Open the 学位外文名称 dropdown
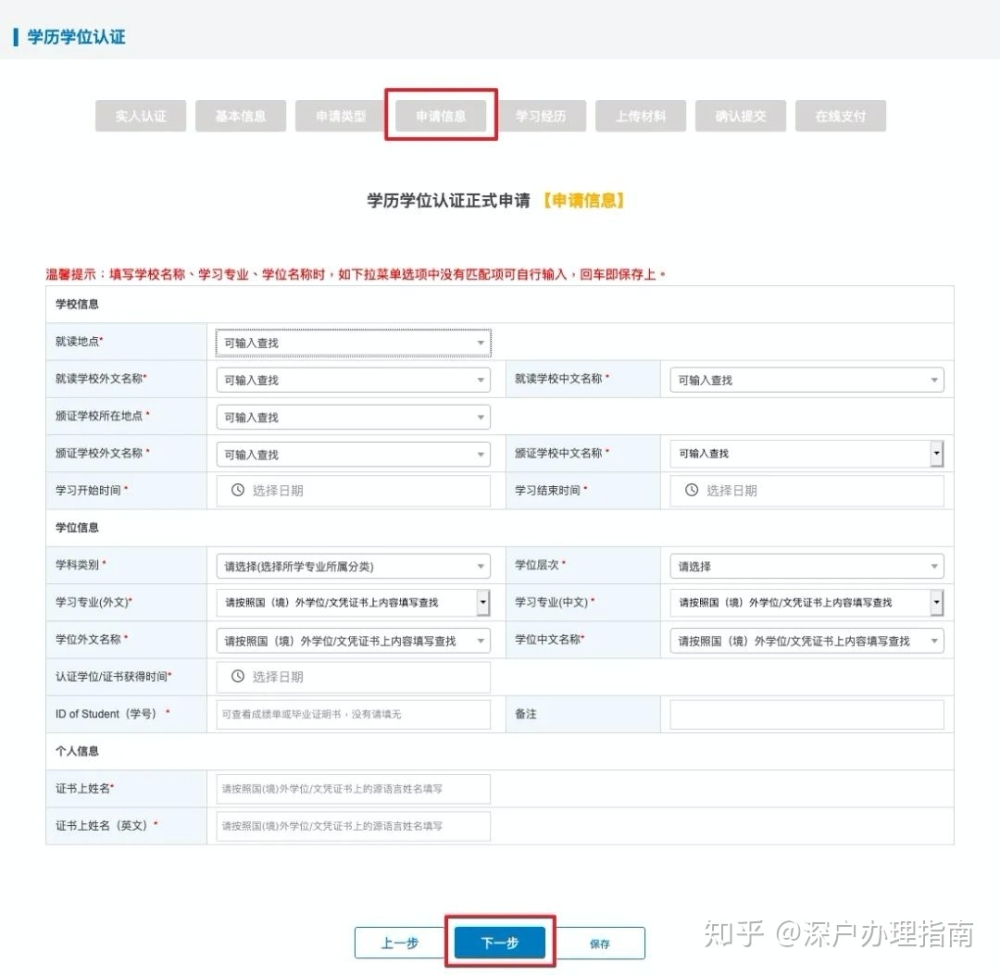This screenshot has width=1000, height=975. click(353, 641)
